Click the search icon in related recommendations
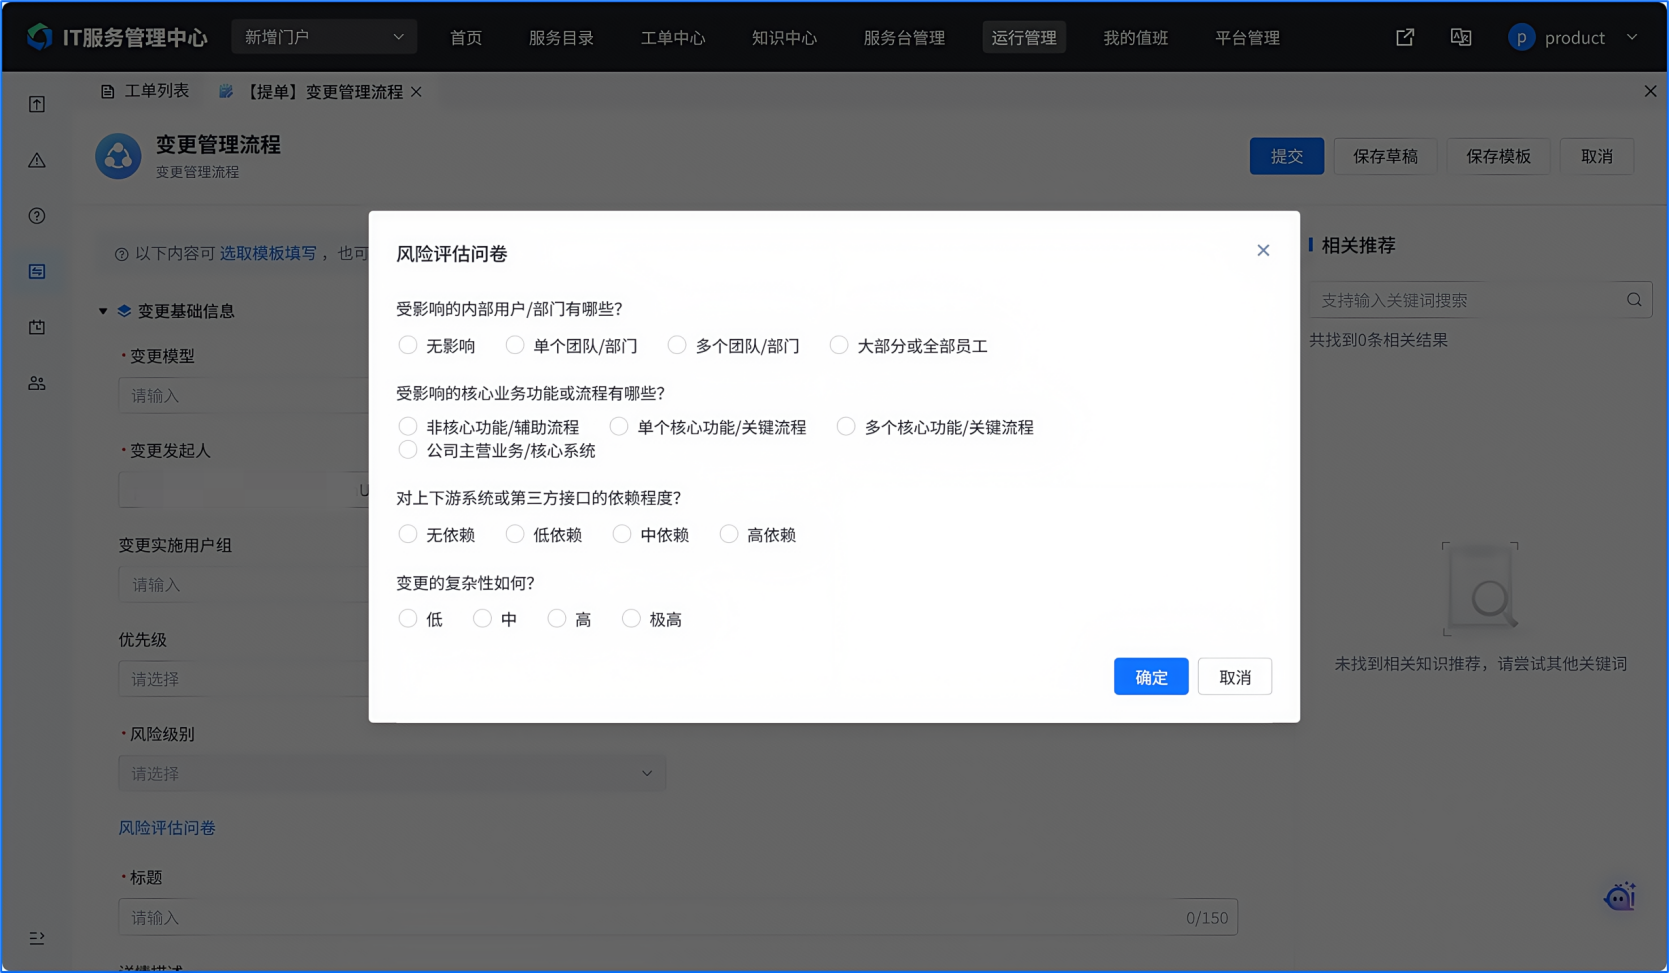Screen dimensions: 1669x973 [x=1633, y=300]
